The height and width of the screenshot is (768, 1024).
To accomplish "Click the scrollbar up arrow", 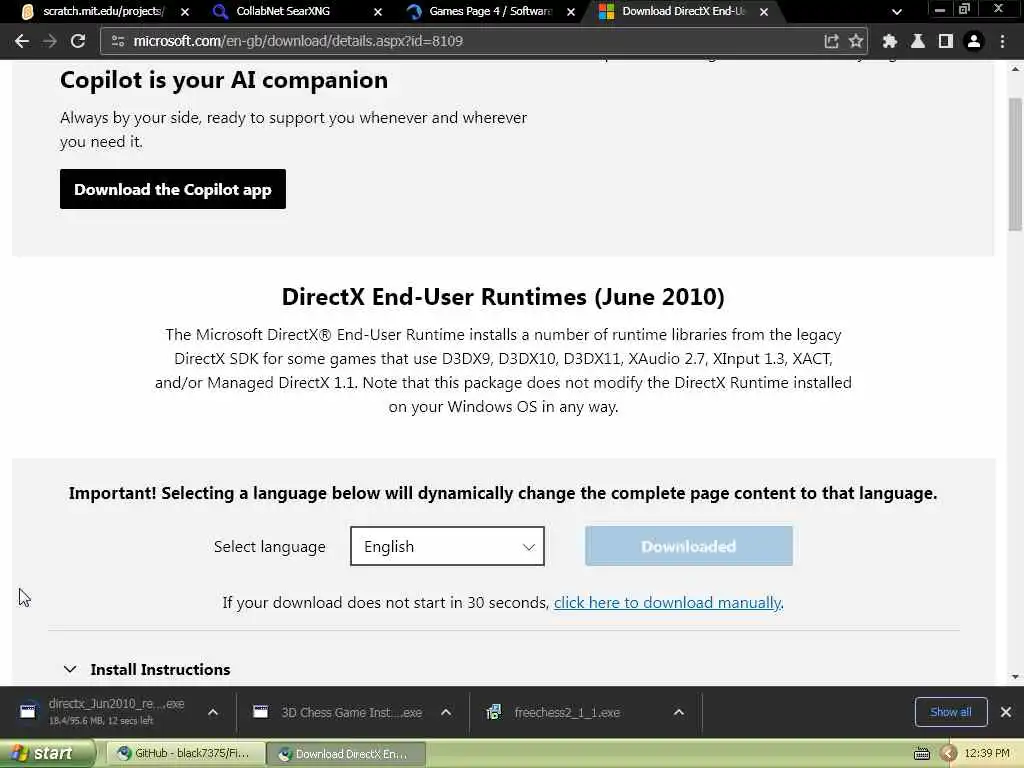I will [x=1016, y=68].
